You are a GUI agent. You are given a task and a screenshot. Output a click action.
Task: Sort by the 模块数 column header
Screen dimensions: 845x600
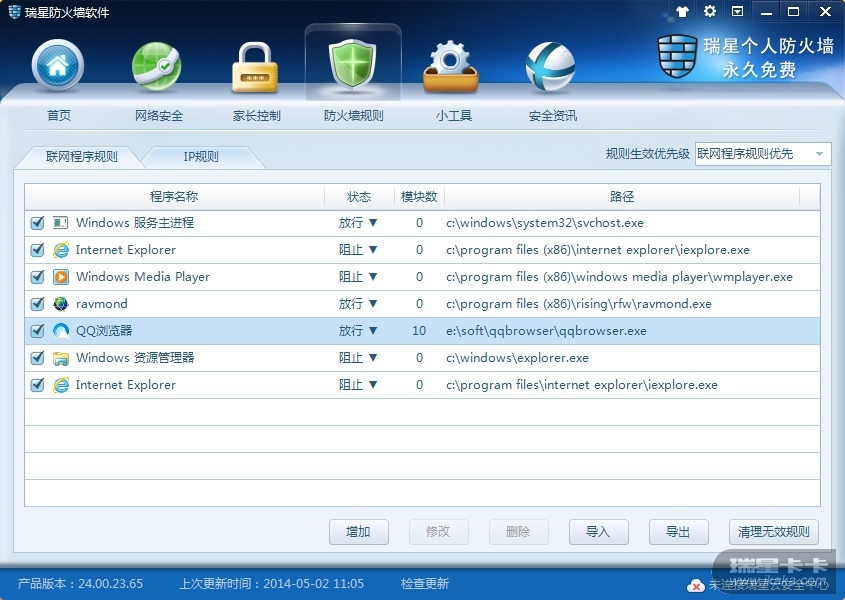[x=419, y=197]
